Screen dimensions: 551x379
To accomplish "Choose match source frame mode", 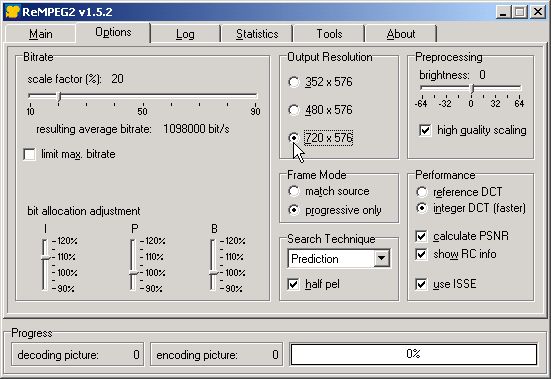I will (x=294, y=191).
